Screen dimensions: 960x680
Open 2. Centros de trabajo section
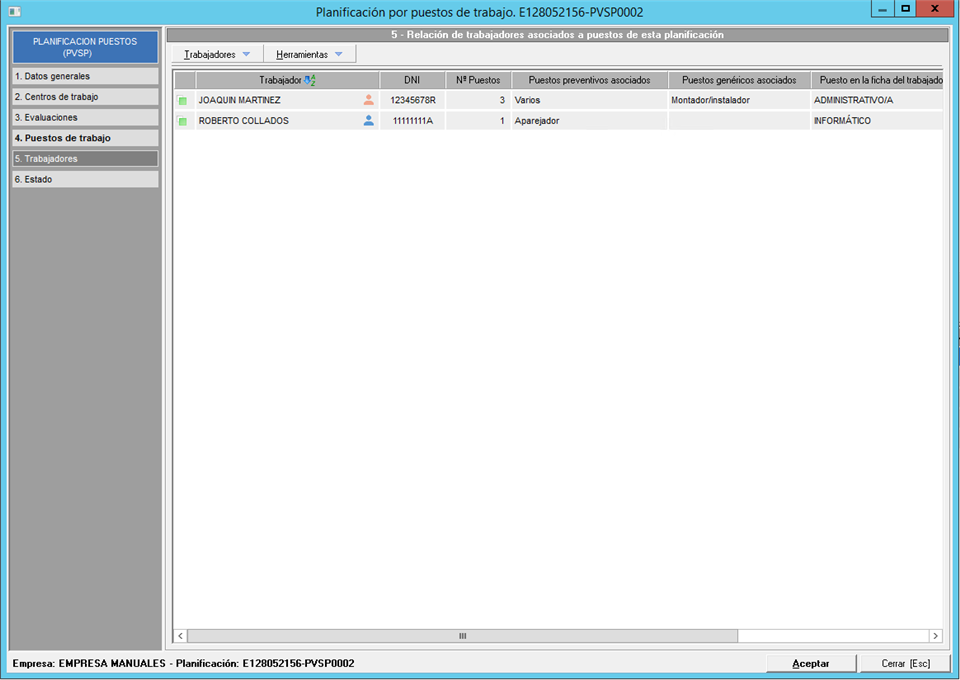84,97
